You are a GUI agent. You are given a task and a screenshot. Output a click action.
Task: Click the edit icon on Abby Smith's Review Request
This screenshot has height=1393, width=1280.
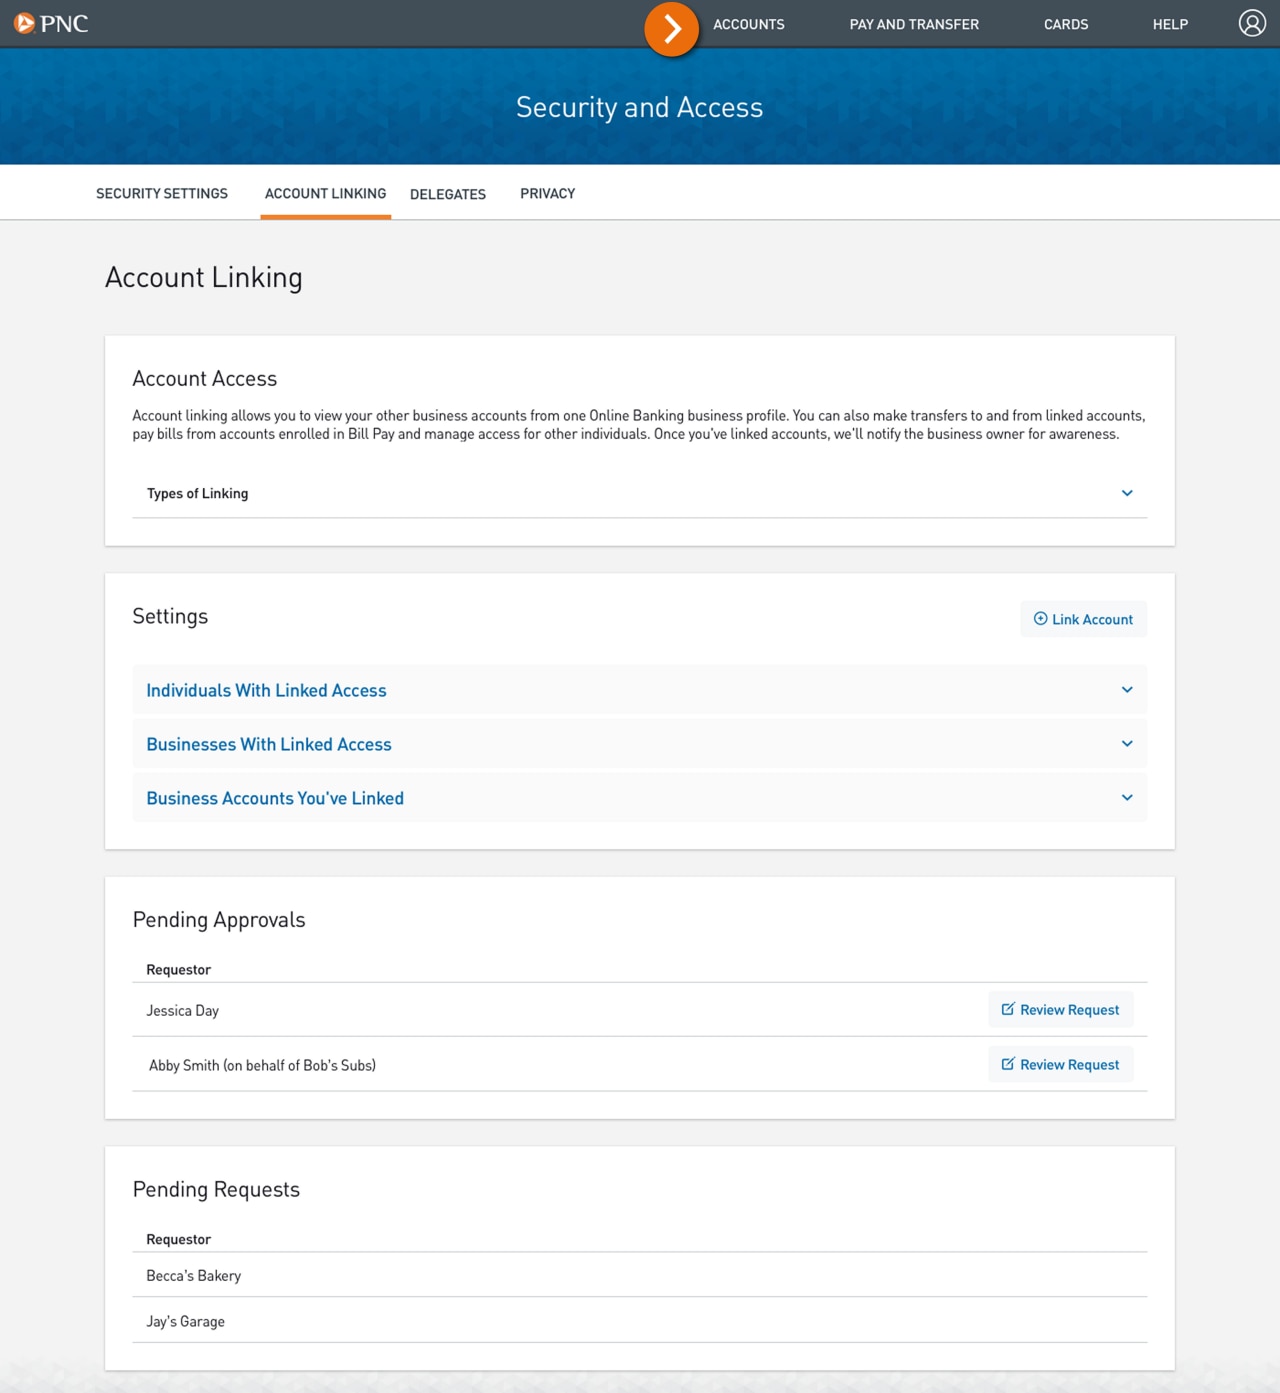(1009, 1064)
